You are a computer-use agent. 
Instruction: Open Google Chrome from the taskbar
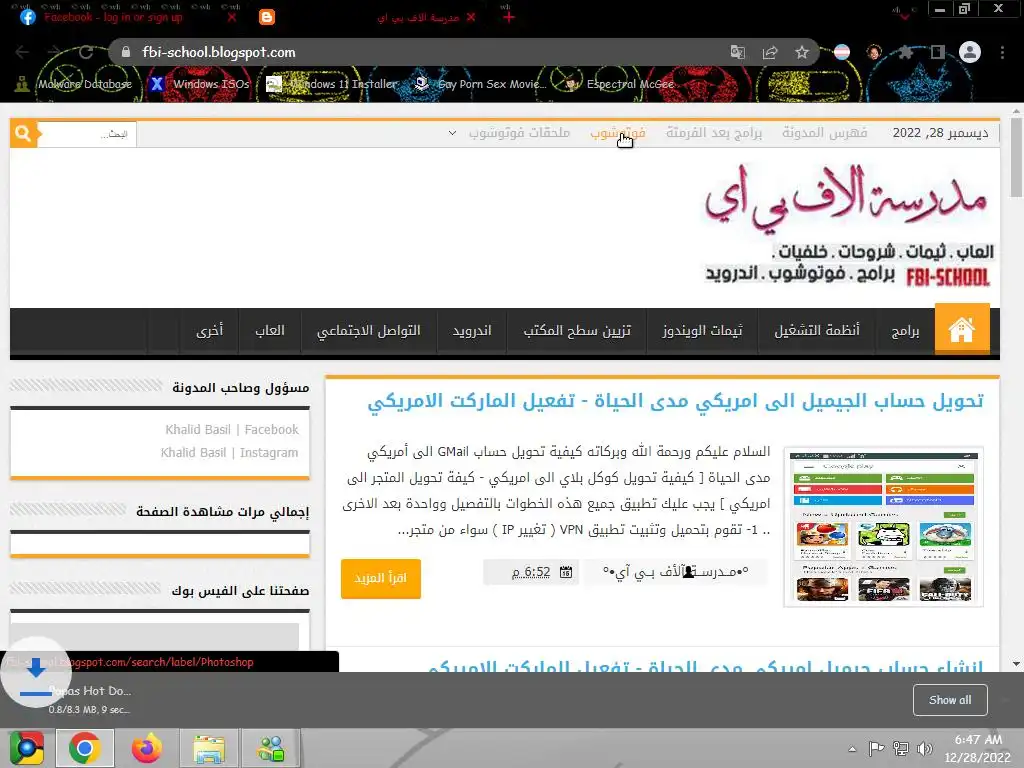coord(85,748)
